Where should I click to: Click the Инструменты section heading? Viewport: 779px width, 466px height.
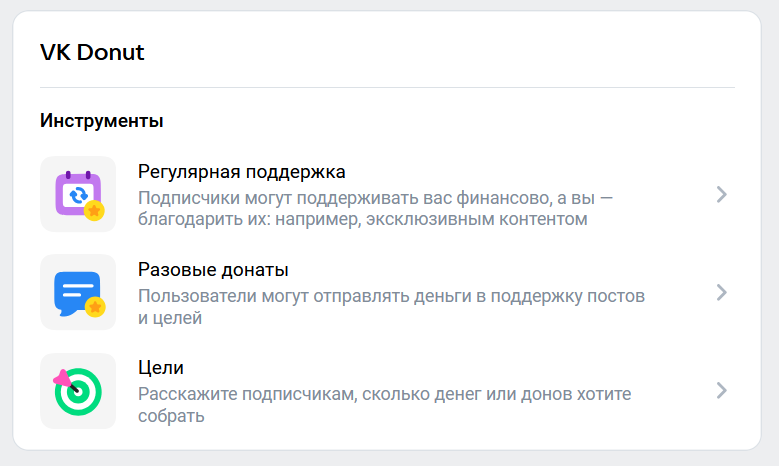[x=102, y=121]
